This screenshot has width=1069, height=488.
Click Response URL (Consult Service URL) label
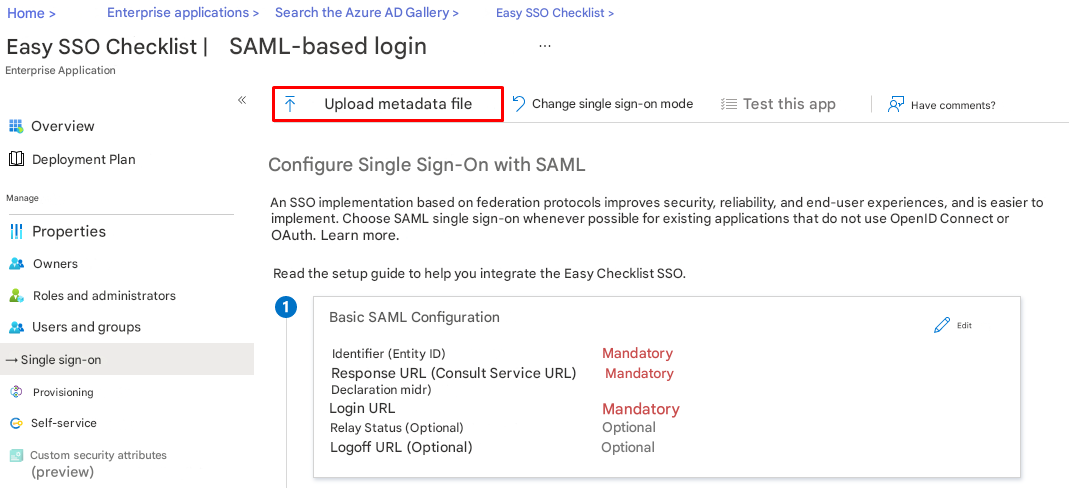(x=453, y=373)
